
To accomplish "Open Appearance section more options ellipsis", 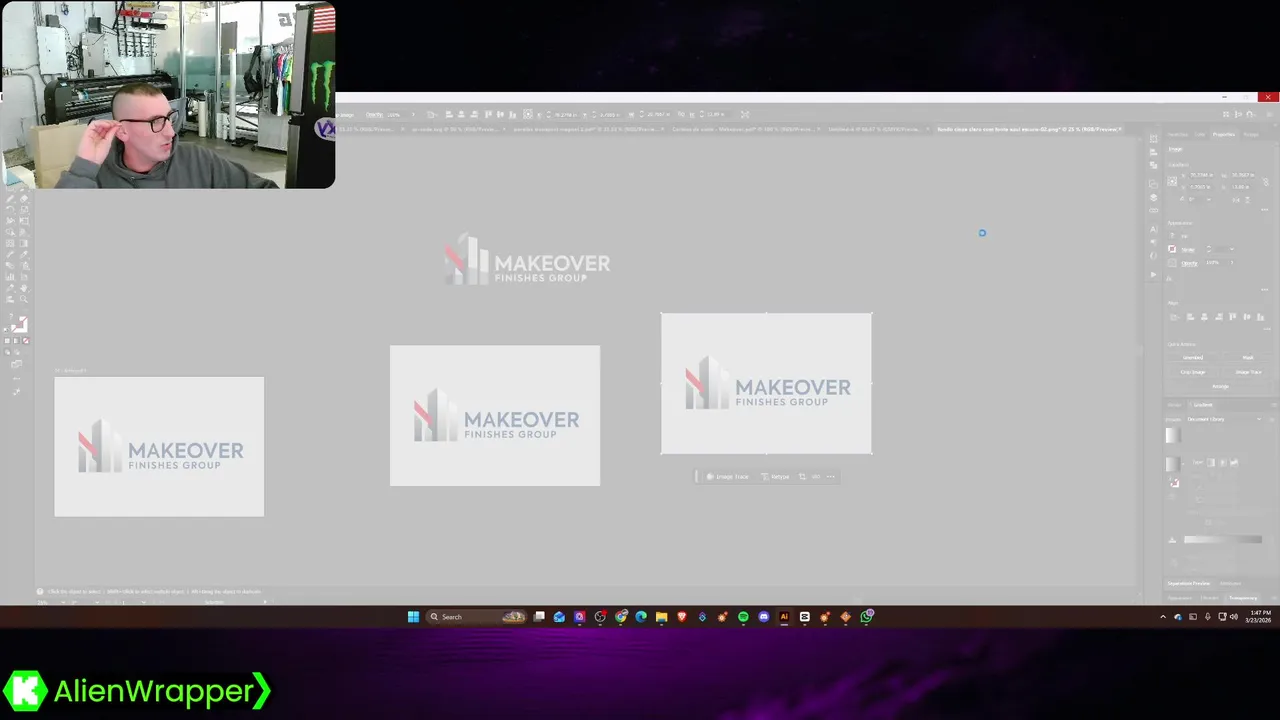I will pyautogui.click(x=1264, y=290).
